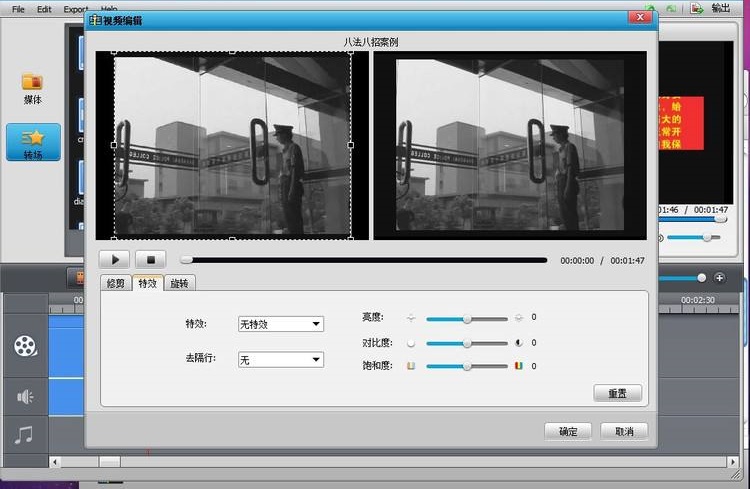Play the video preview
The height and width of the screenshot is (489, 750).
[115, 259]
